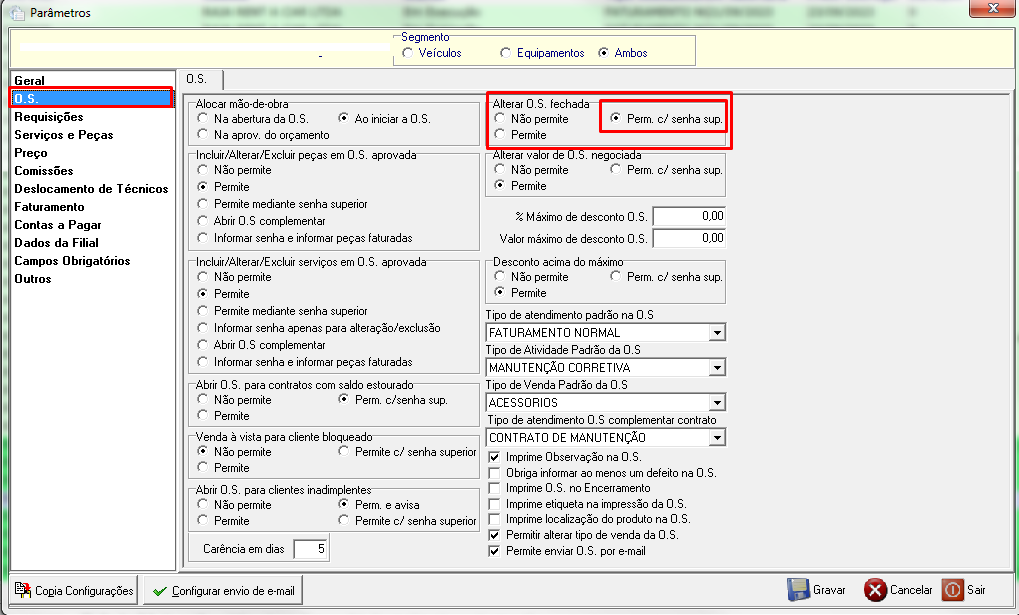Enable 'Imprime etiqueta na impressão da O.S.'
Screen dimensions: 1019x615
pyautogui.click(x=495, y=504)
